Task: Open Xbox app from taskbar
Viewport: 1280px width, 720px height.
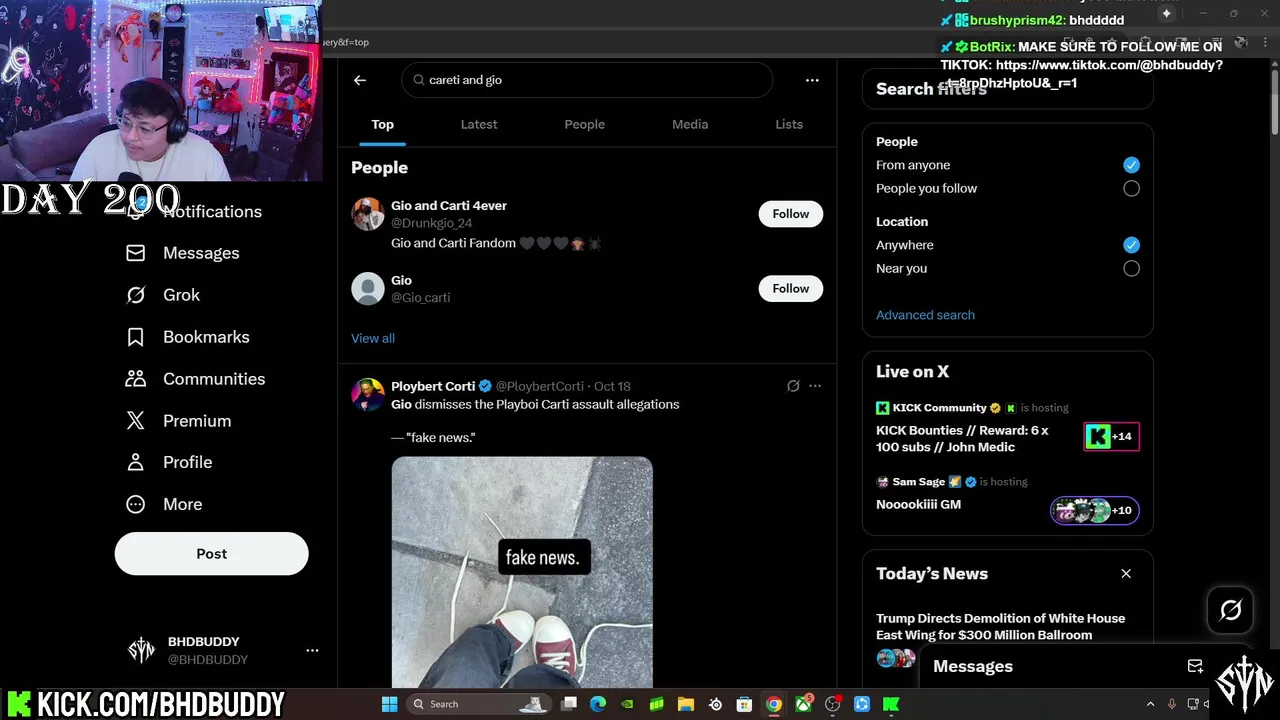Action: 803,704
